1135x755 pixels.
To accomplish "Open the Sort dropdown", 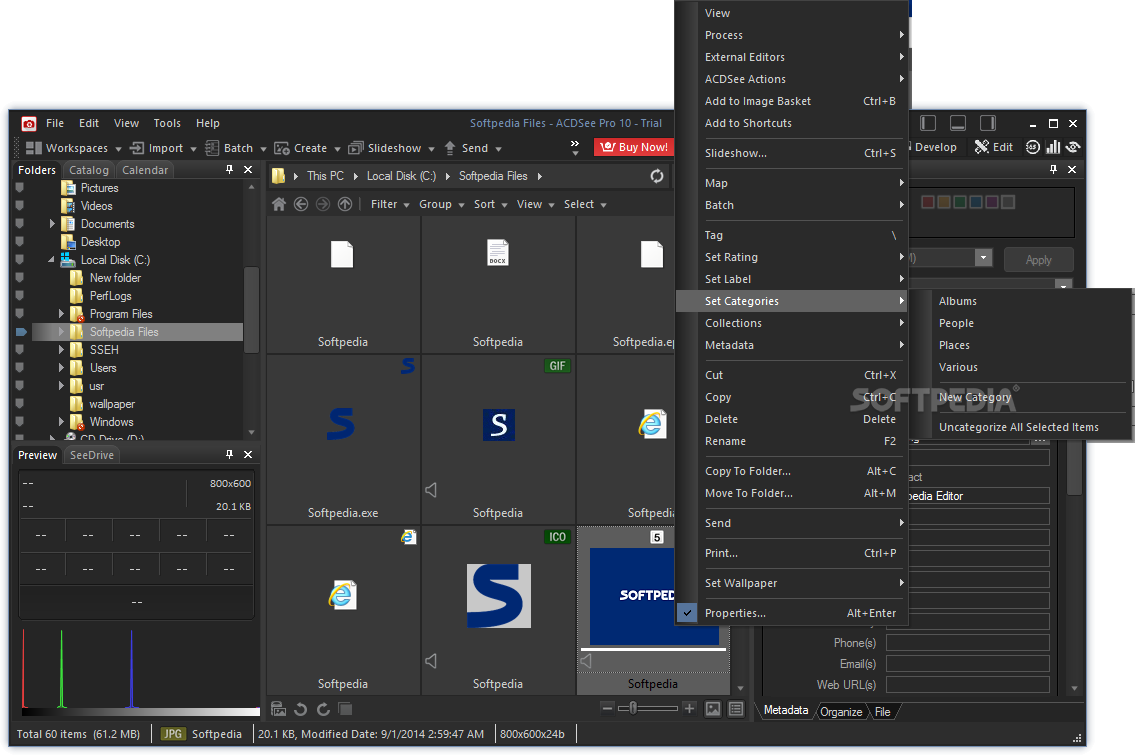I will [491, 205].
